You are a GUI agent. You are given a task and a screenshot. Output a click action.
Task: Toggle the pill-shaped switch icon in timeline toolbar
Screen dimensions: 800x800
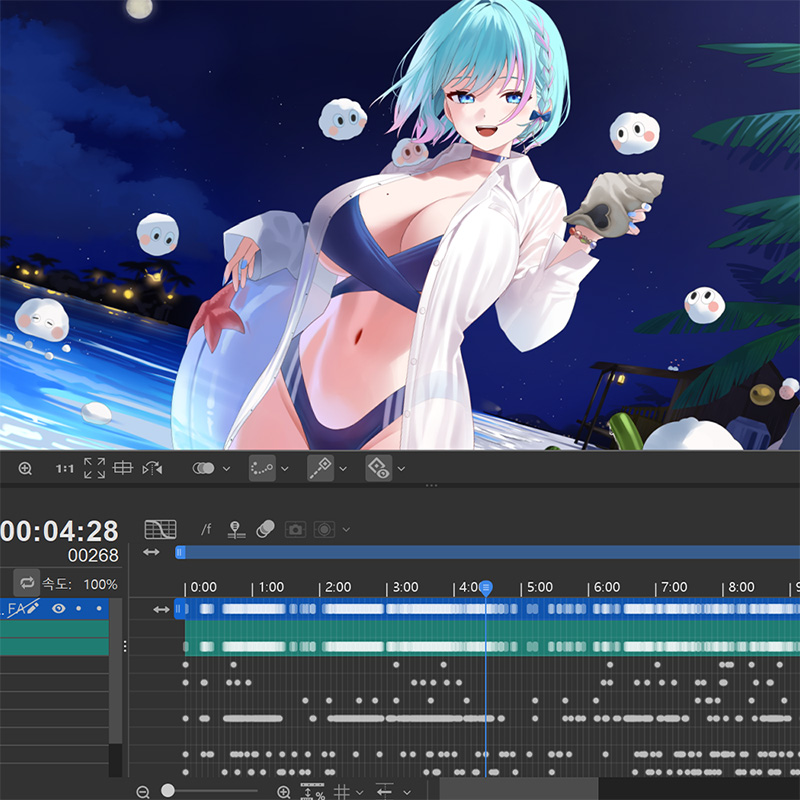point(265,529)
